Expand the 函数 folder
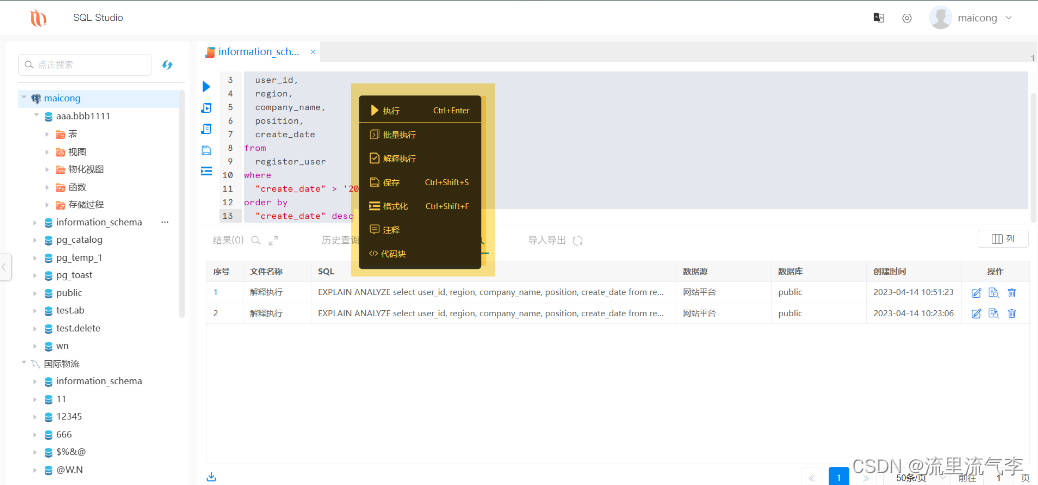The image size is (1038, 485). click(x=47, y=187)
